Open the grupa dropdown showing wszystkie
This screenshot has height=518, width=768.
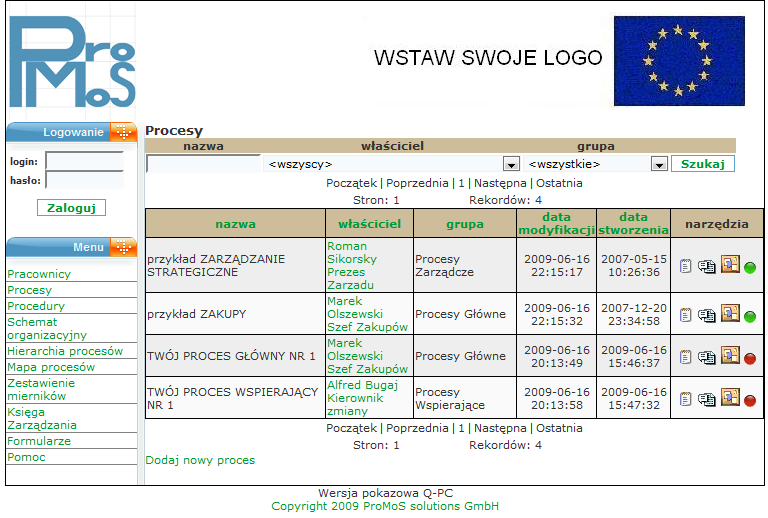(x=596, y=164)
